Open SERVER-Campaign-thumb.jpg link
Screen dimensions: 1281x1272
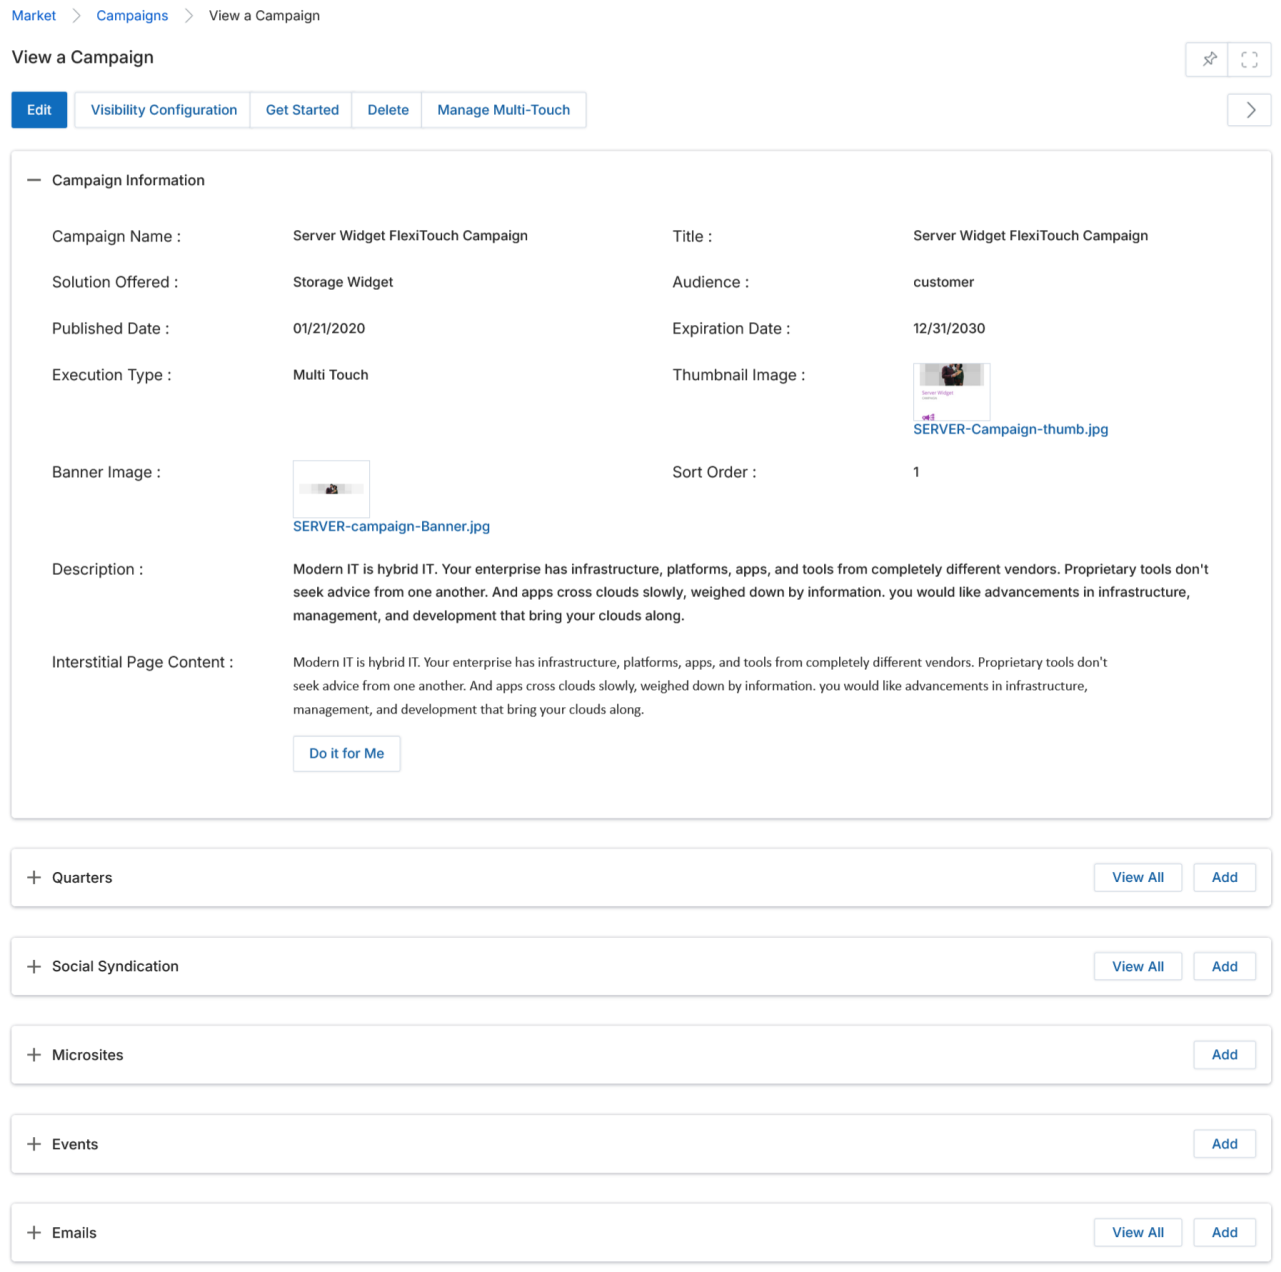pyautogui.click(x=1010, y=429)
